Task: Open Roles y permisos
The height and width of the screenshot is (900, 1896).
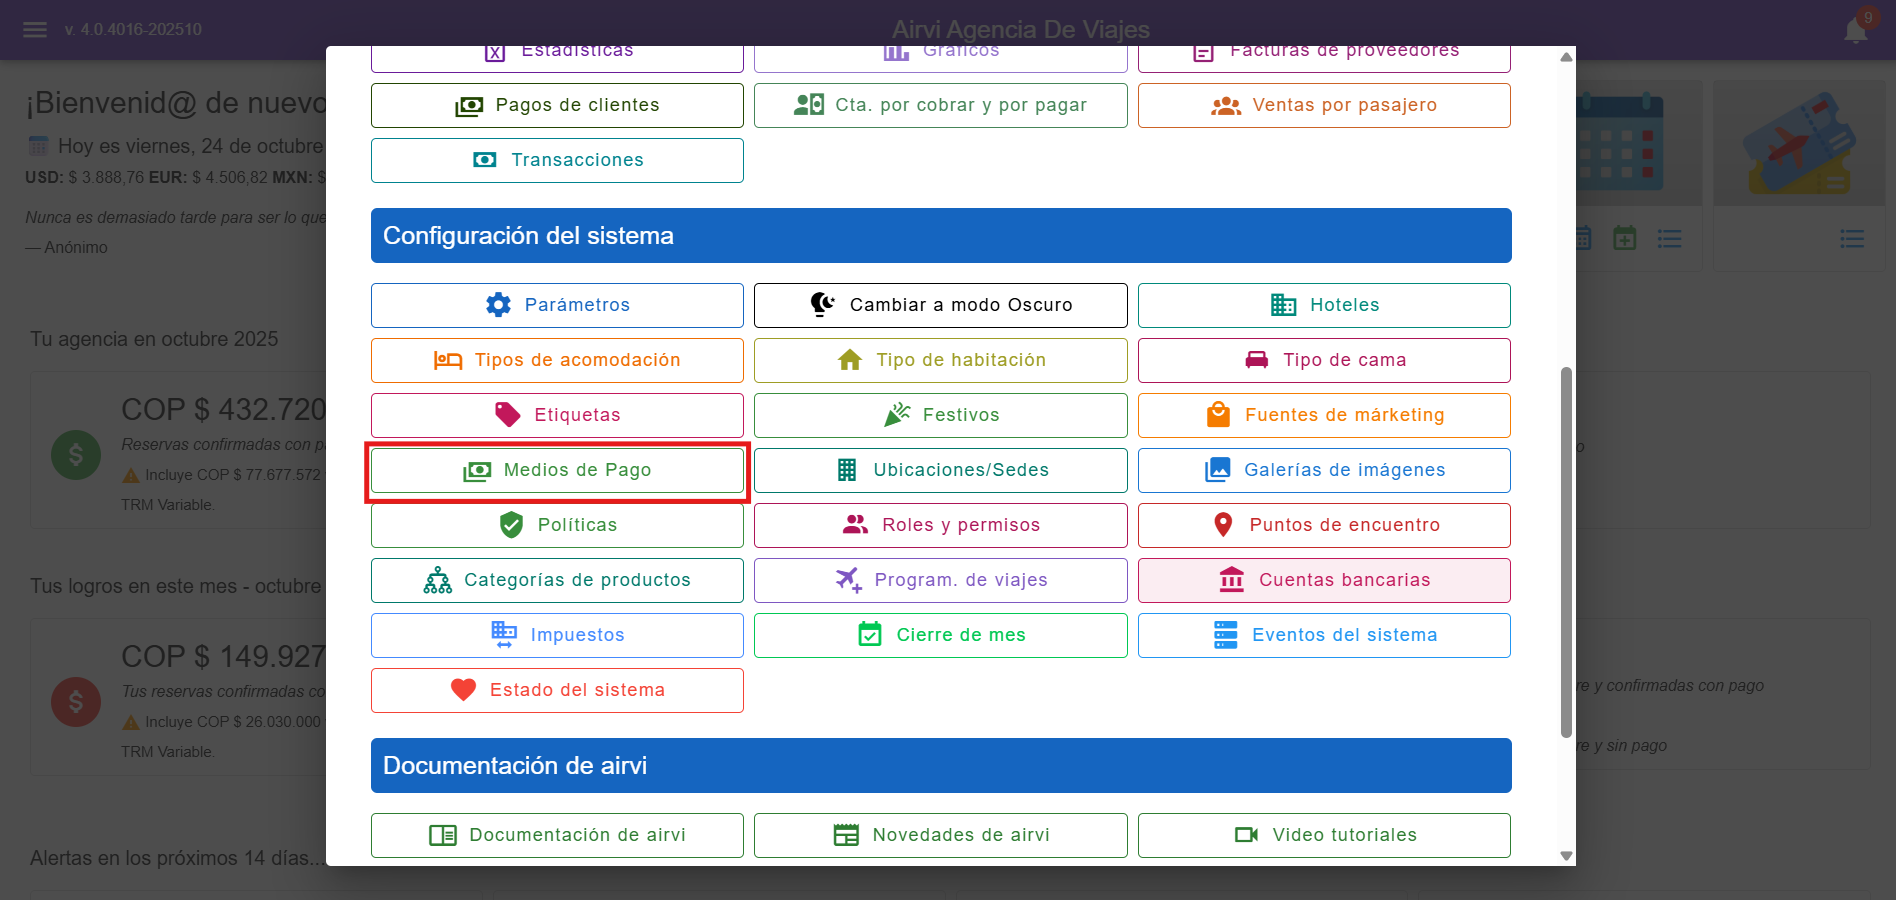Action: click(x=940, y=525)
